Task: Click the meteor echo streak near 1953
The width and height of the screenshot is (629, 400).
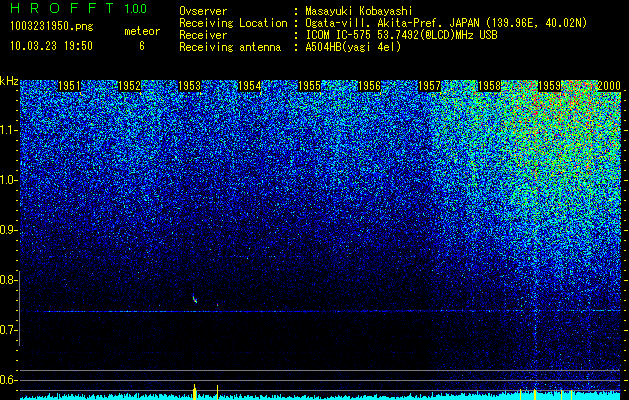Action: tap(195, 299)
